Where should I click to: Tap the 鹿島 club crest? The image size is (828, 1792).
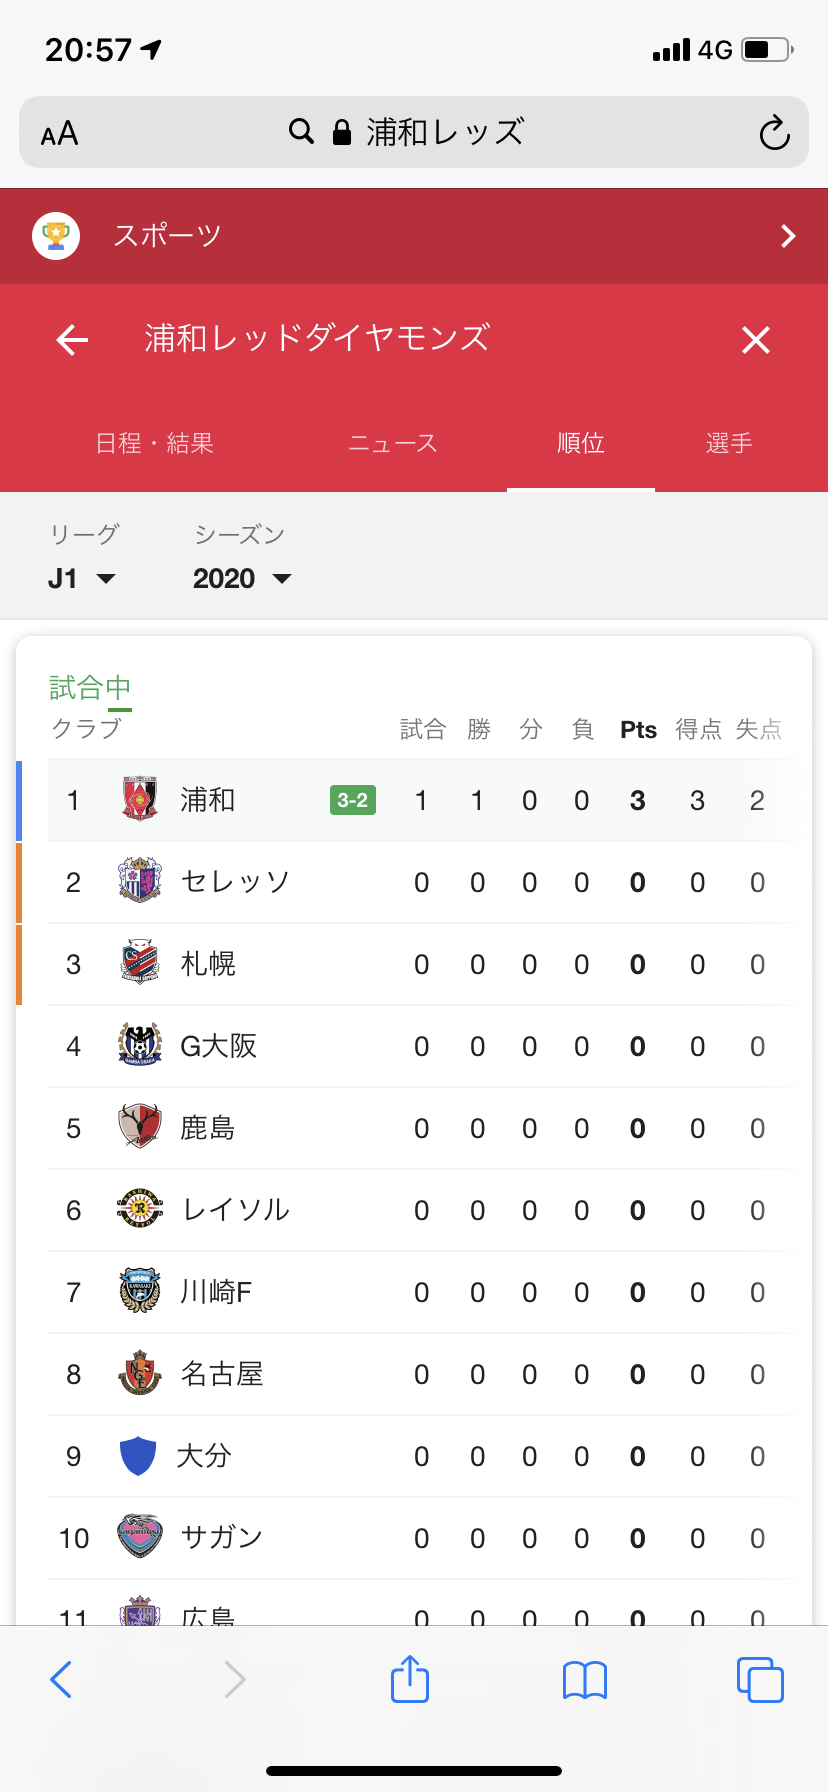140,1128
